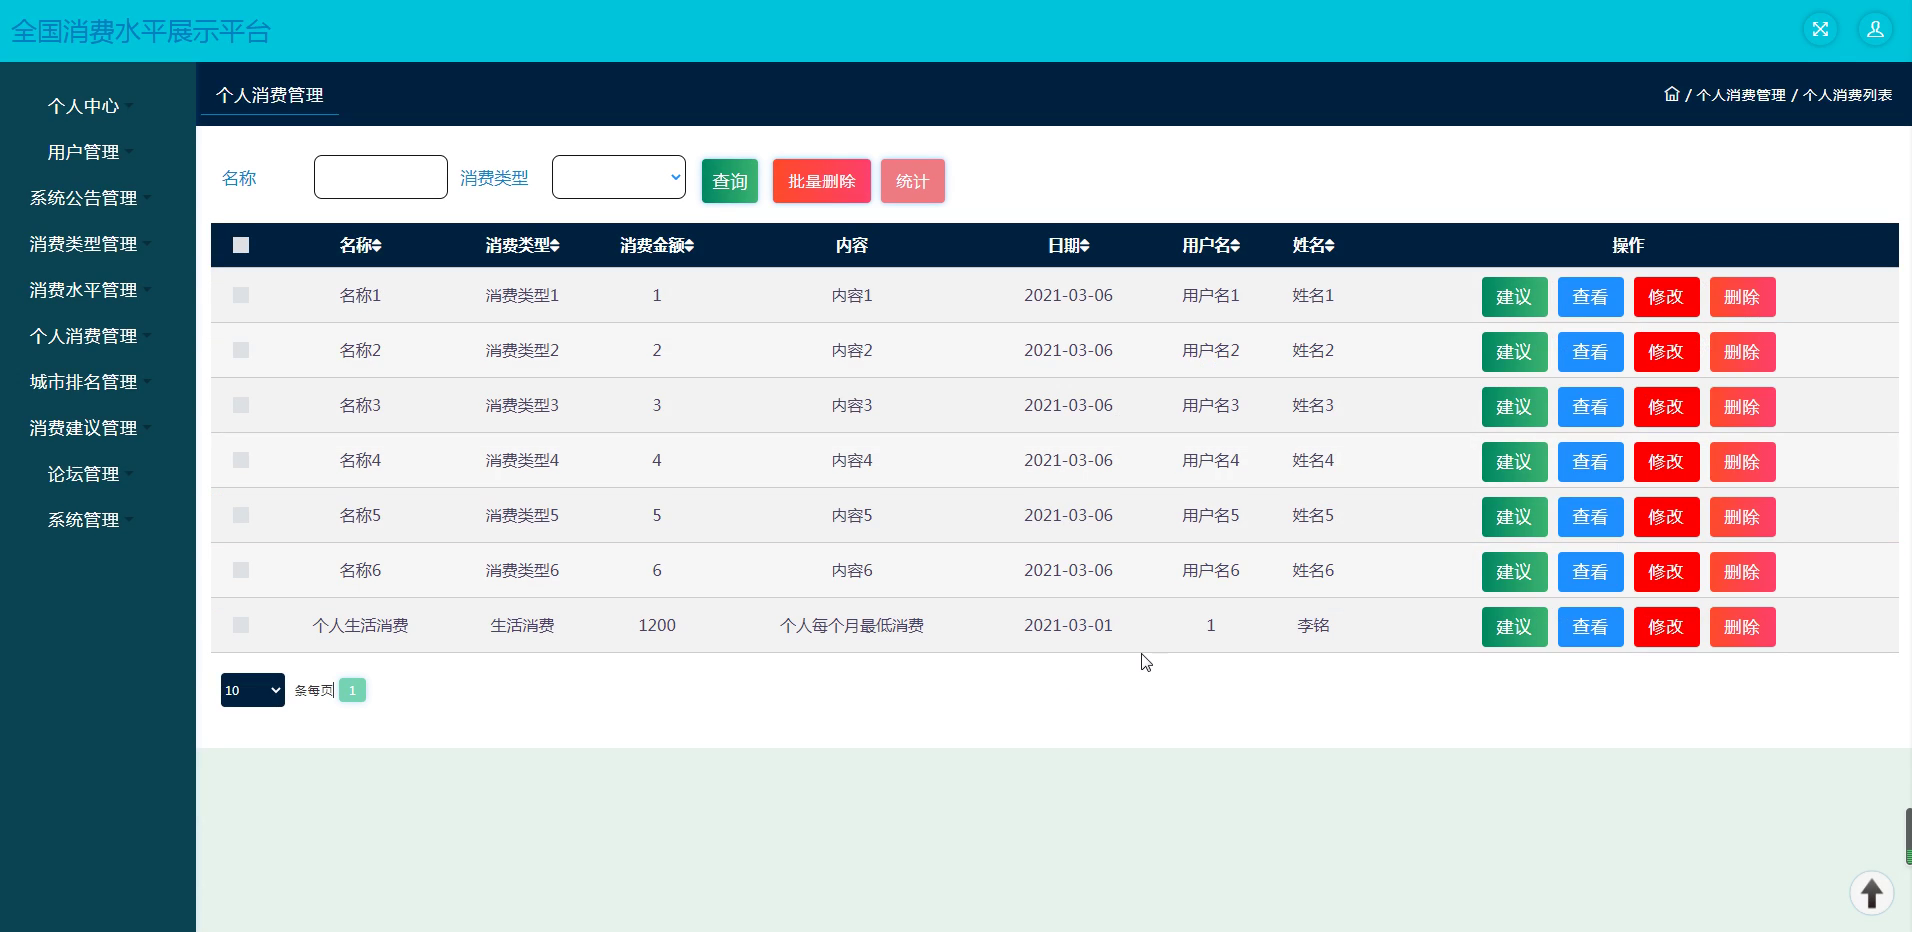This screenshot has height=932, width=1912.
Task: Check the row checkbox for 名称1
Action: [x=241, y=295]
